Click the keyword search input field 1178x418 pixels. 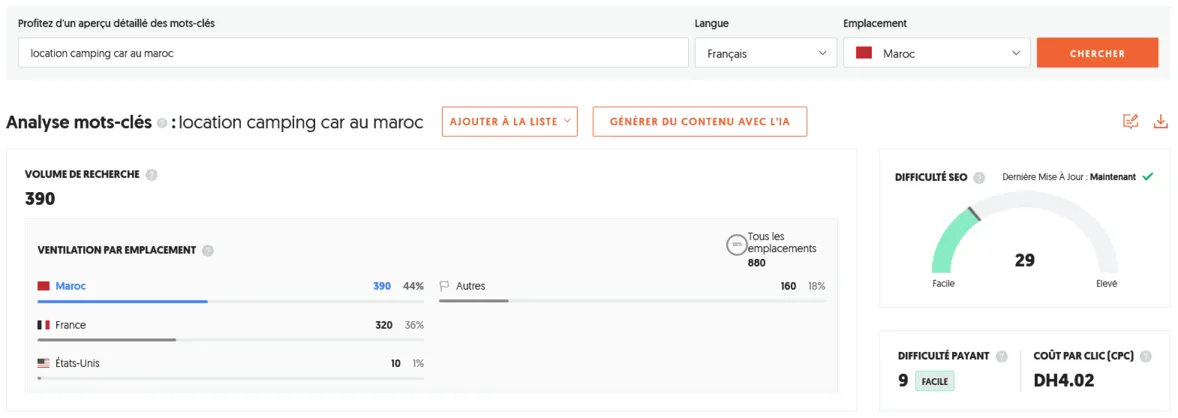coord(353,53)
